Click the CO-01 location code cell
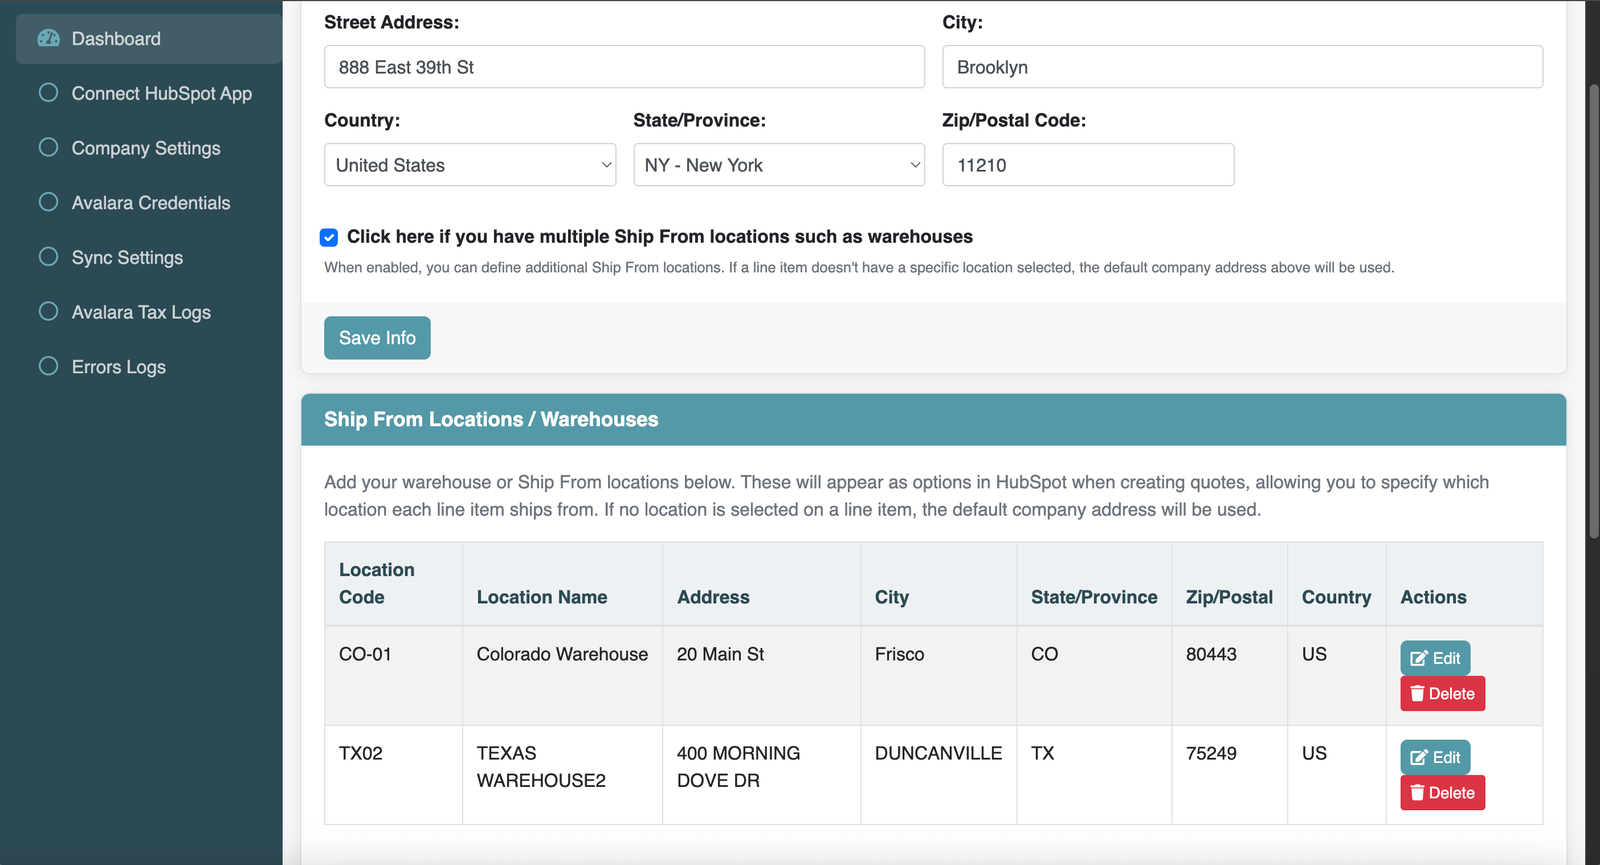 [393, 675]
